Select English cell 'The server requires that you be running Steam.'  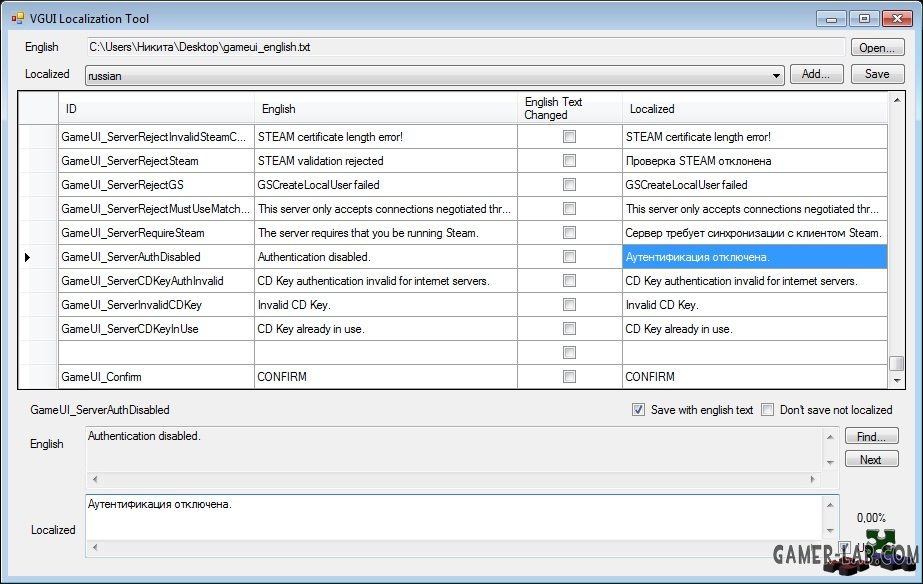tap(386, 233)
